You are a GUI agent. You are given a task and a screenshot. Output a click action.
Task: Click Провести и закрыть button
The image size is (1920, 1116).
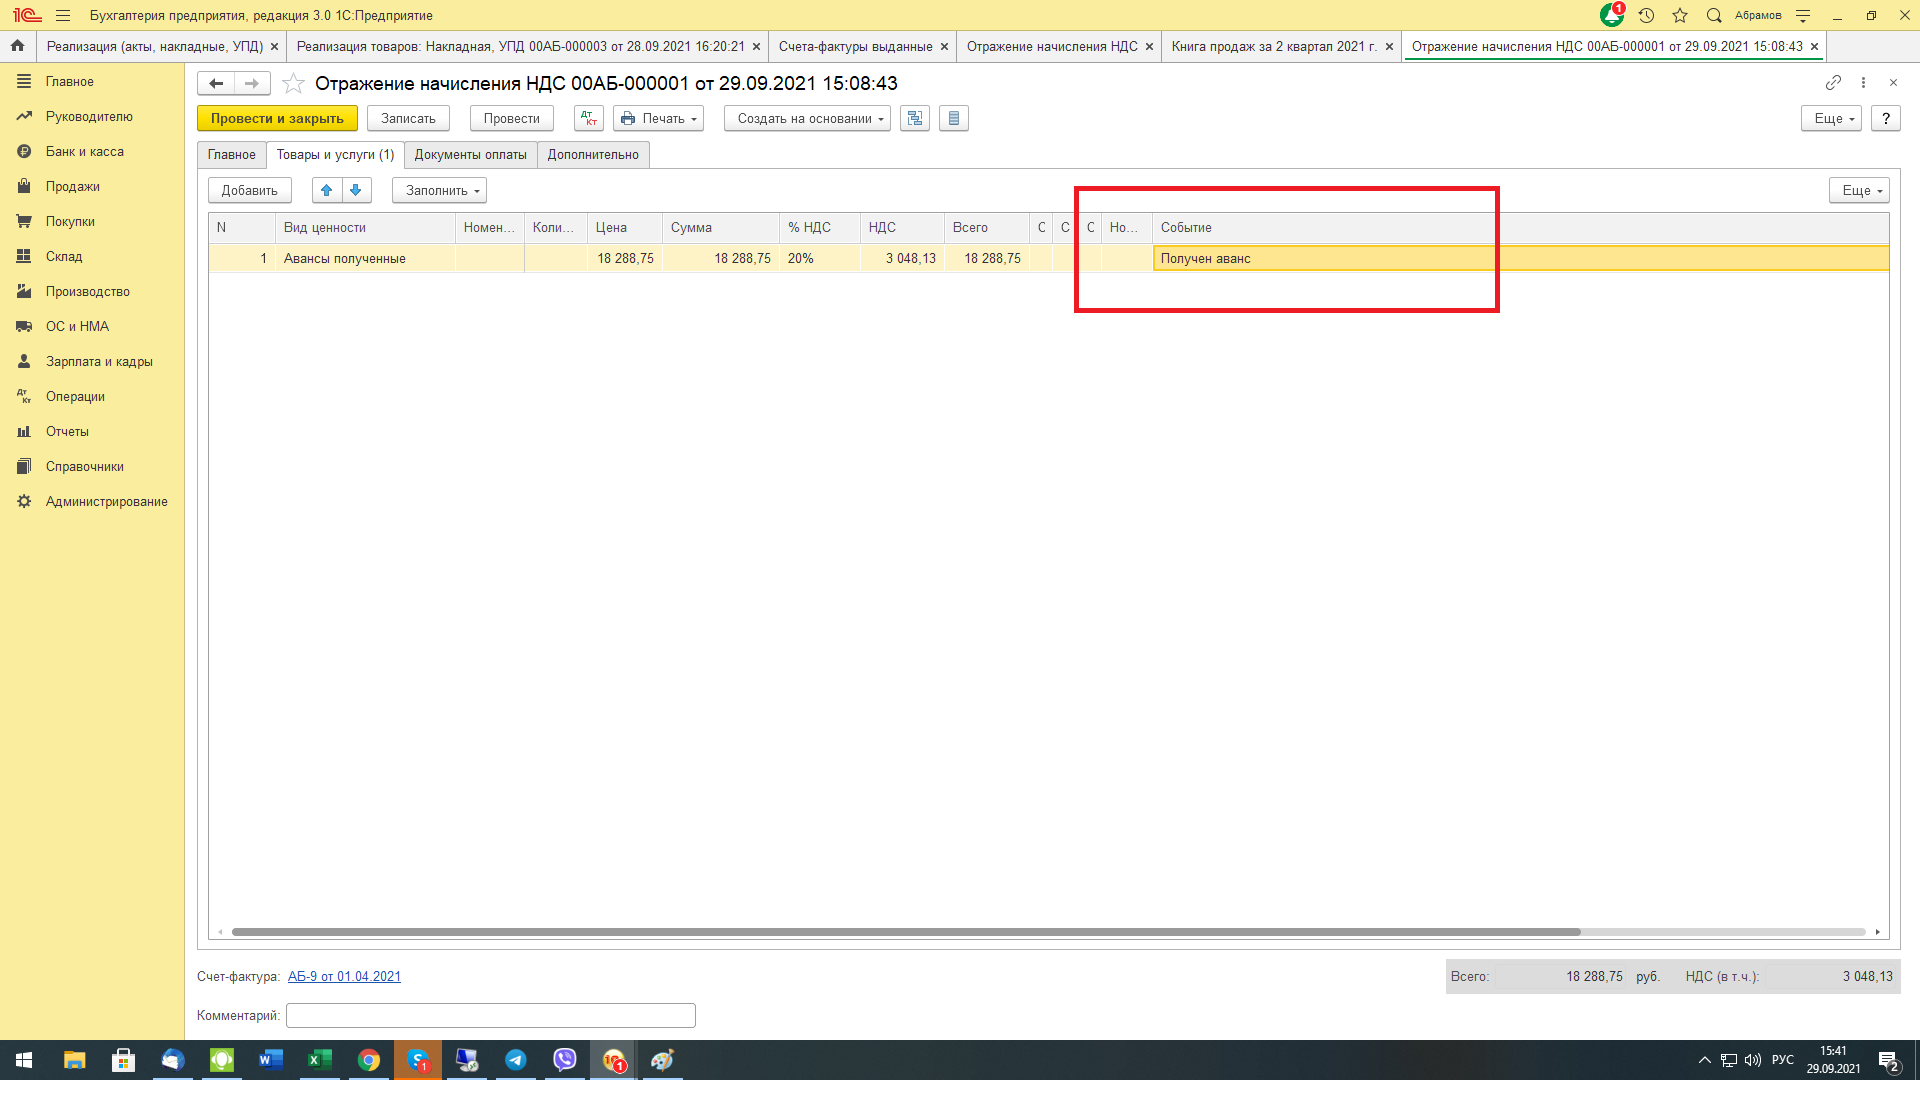click(277, 118)
